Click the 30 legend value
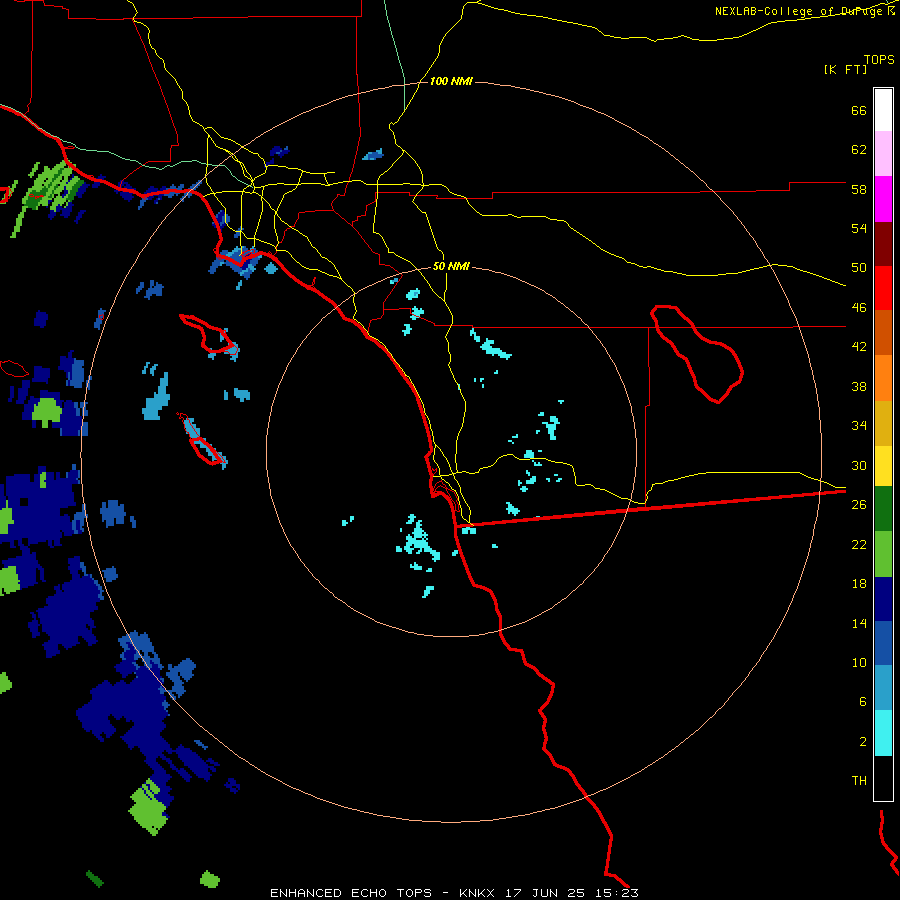Image resolution: width=900 pixels, height=900 pixels. (859, 465)
